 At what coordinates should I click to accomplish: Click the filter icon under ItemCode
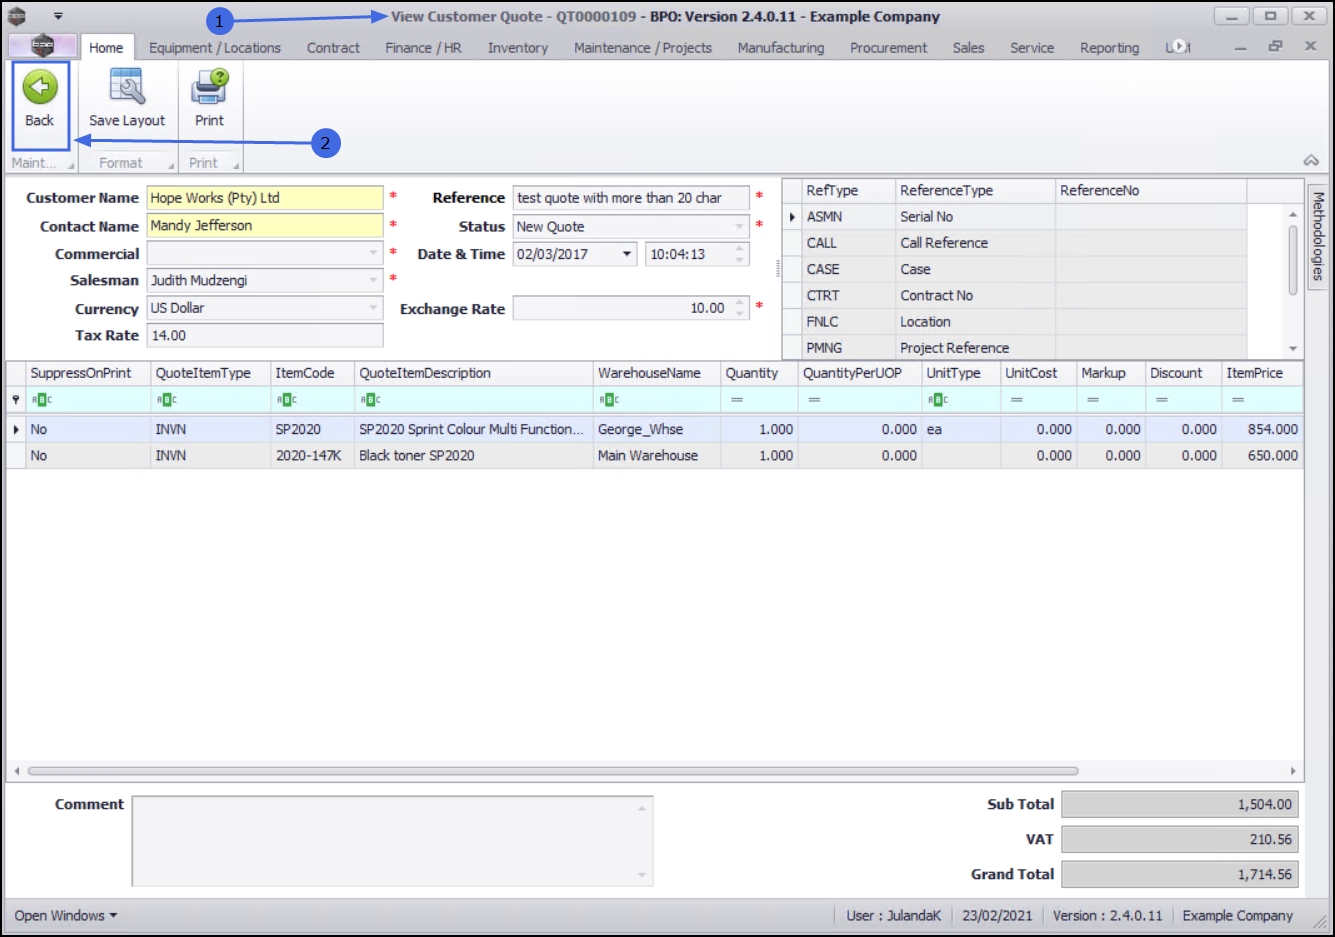click(x=286, y=400)
